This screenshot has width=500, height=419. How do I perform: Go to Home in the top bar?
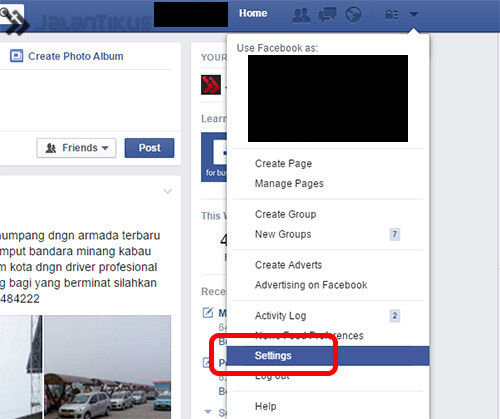click(x=253, y=13)
